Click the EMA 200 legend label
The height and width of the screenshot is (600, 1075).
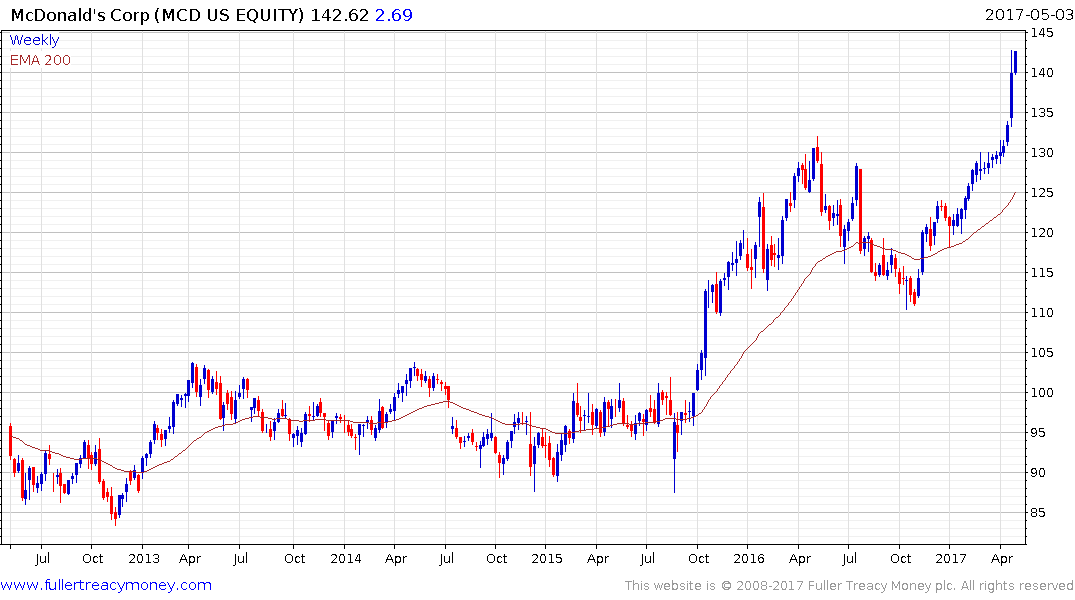click(x=40, y=60)
